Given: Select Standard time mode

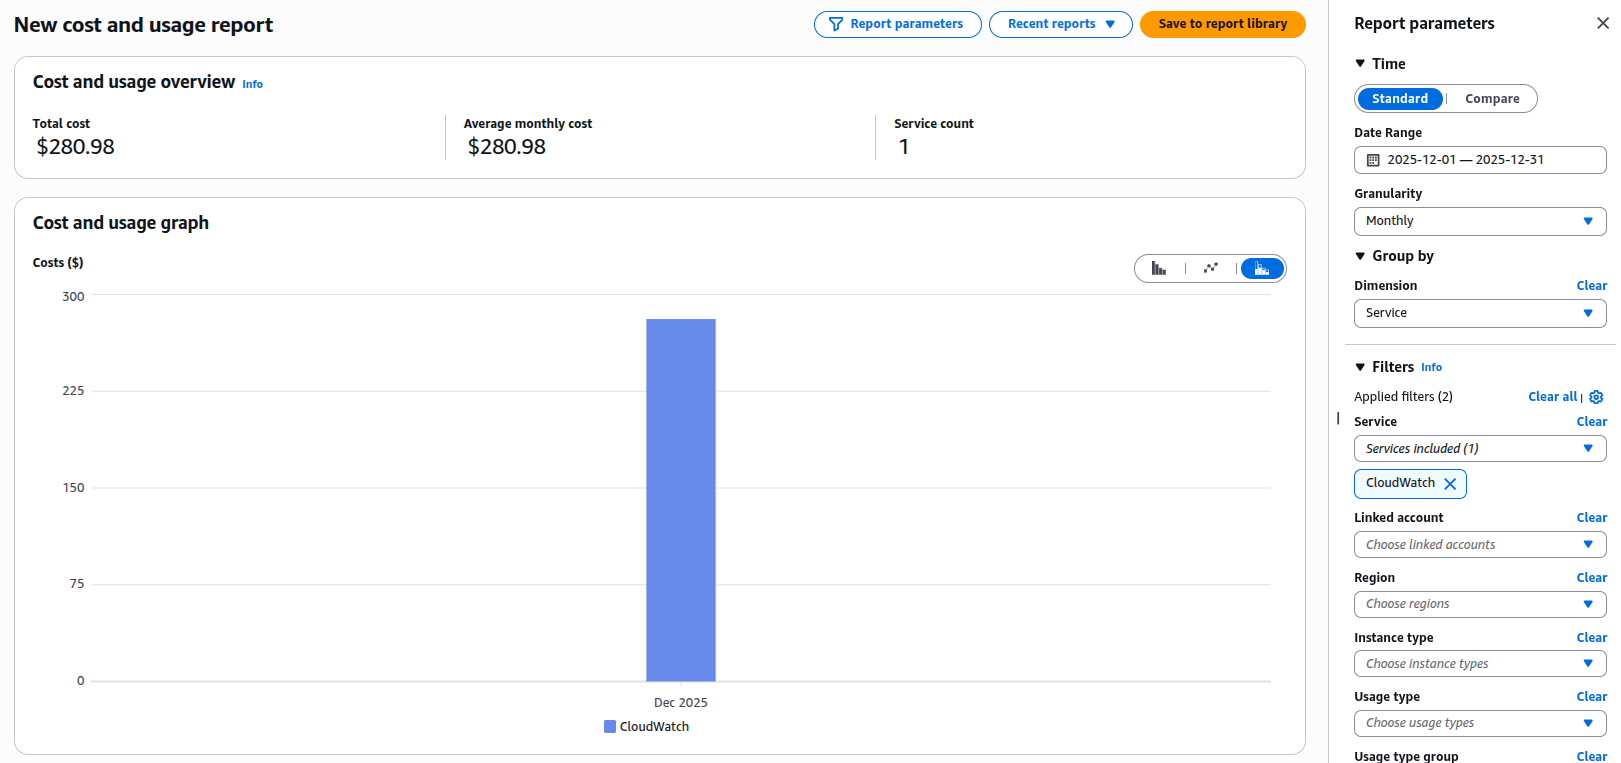Looking at the screenshot, I should click(1399, 99).
